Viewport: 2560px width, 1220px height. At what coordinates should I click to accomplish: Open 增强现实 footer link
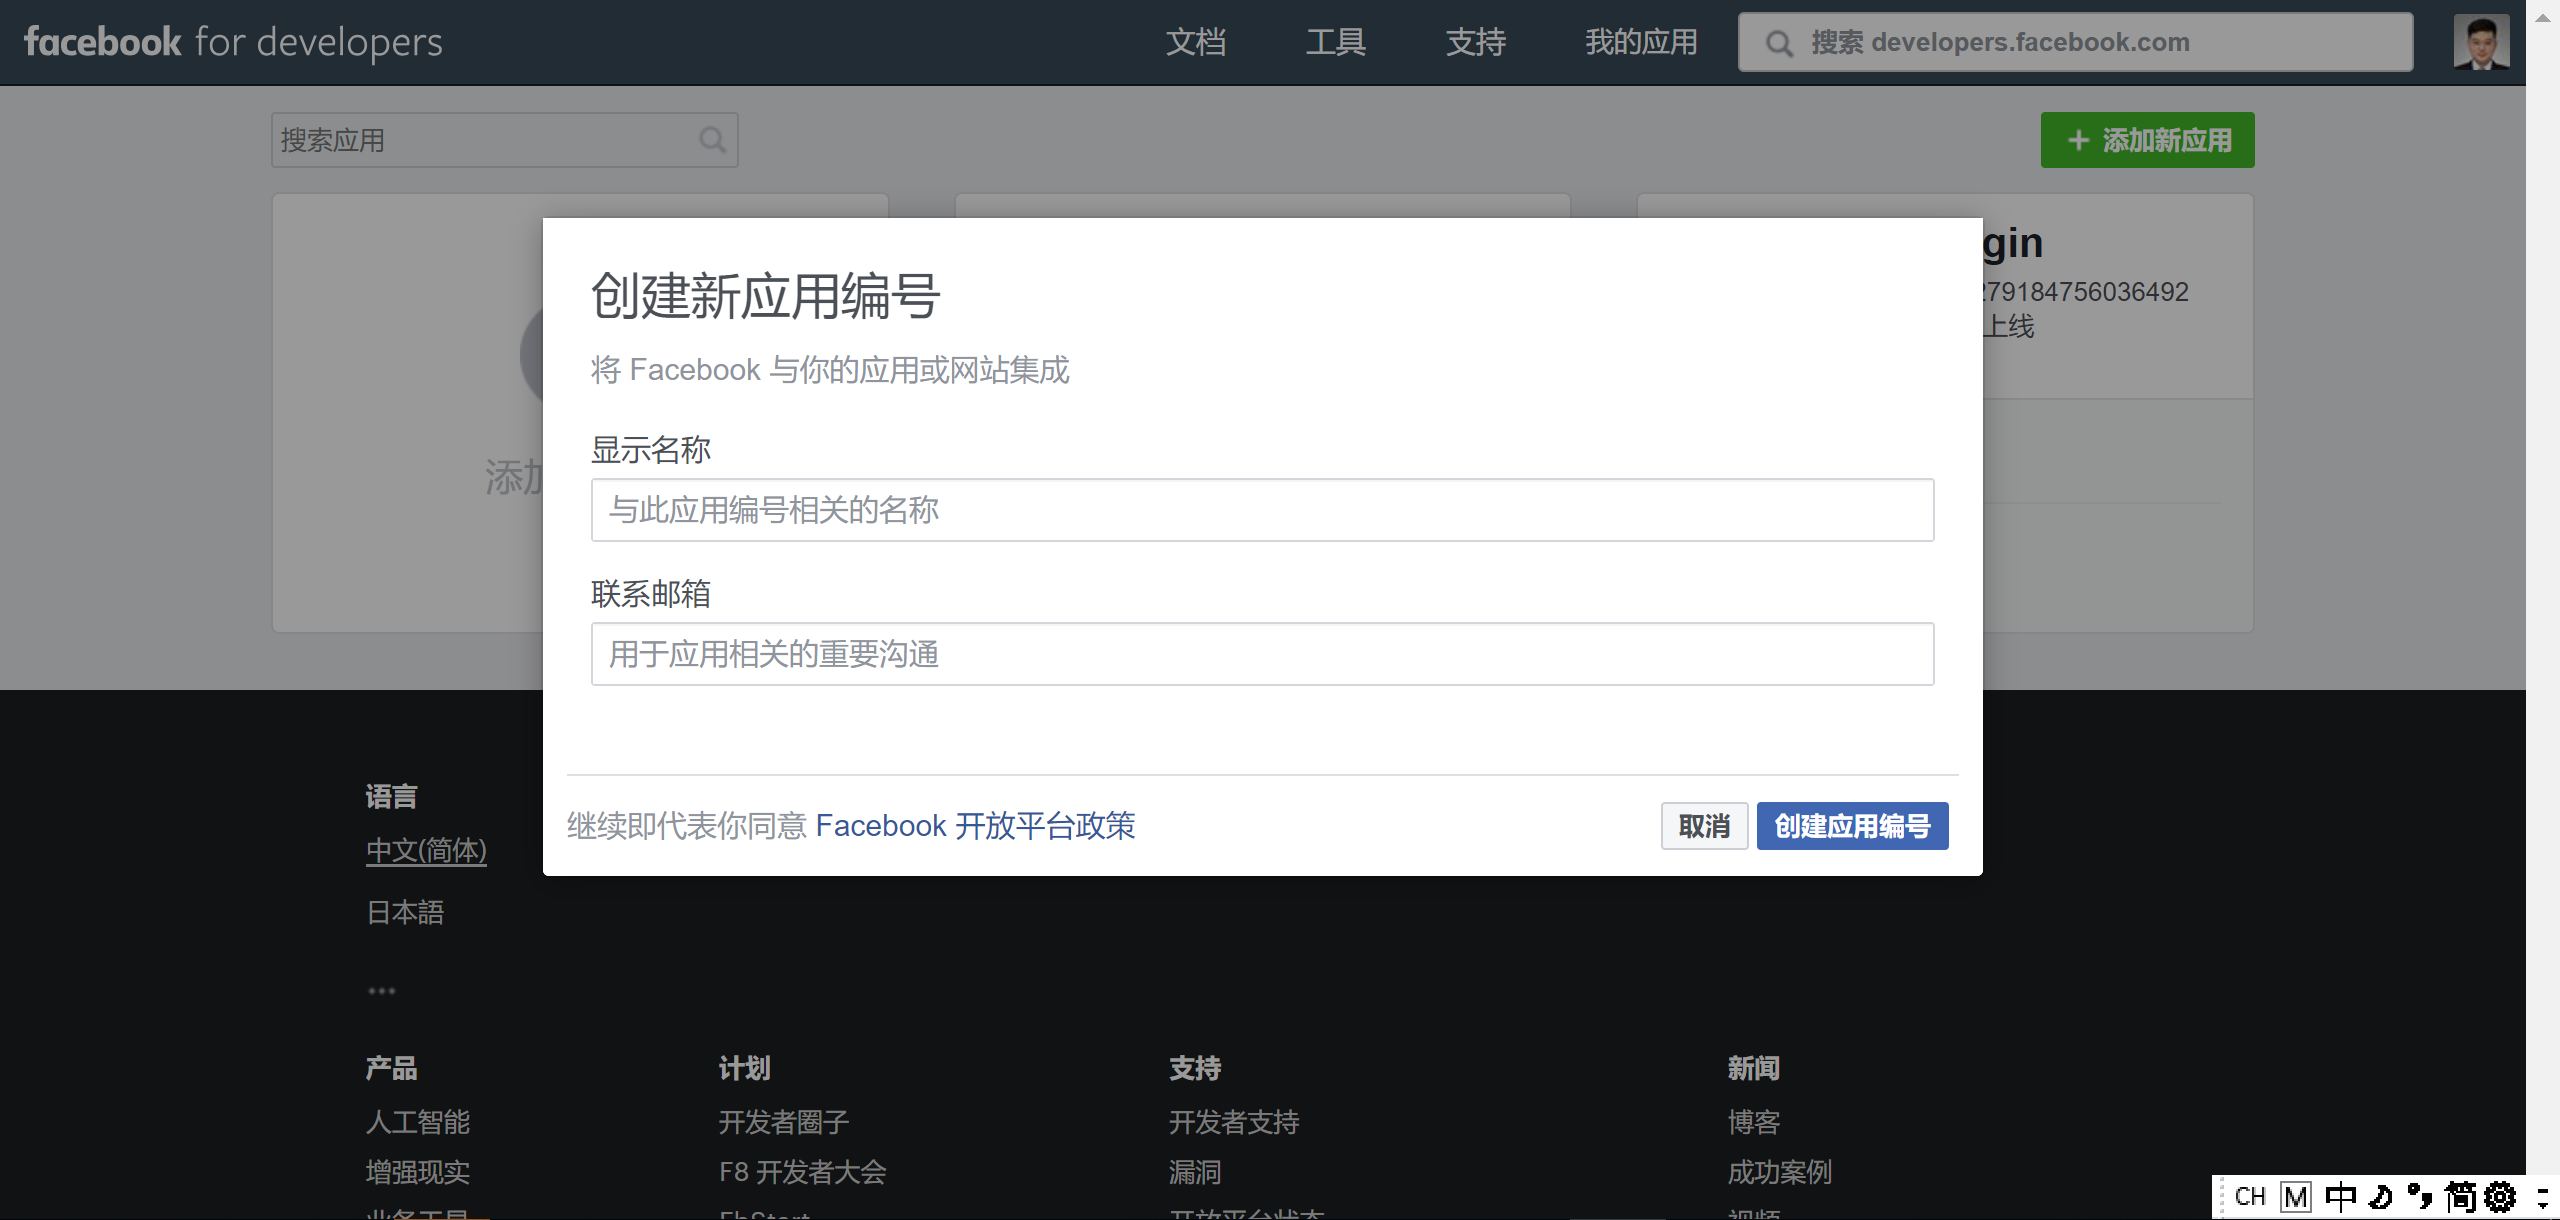coord(418,1172)
